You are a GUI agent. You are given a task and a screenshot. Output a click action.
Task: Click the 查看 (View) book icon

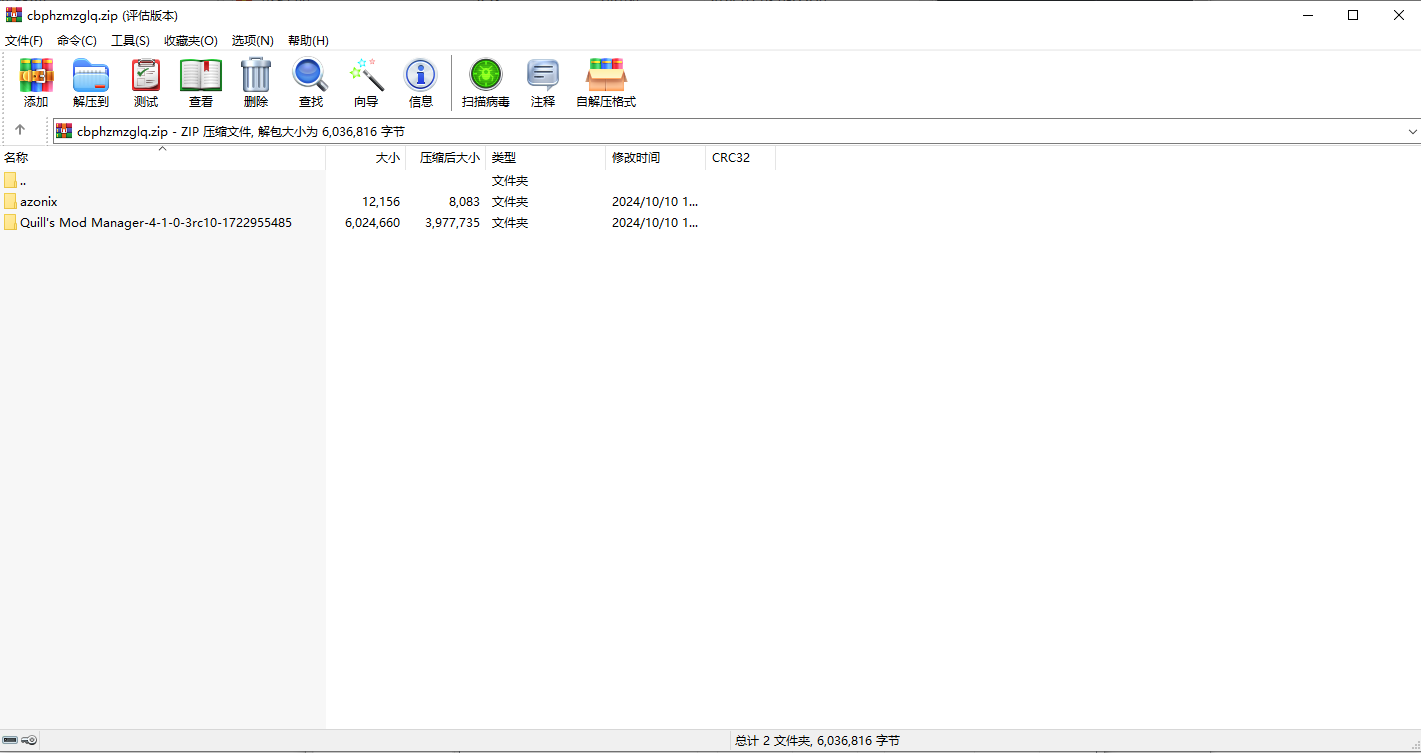coord(201,76)
